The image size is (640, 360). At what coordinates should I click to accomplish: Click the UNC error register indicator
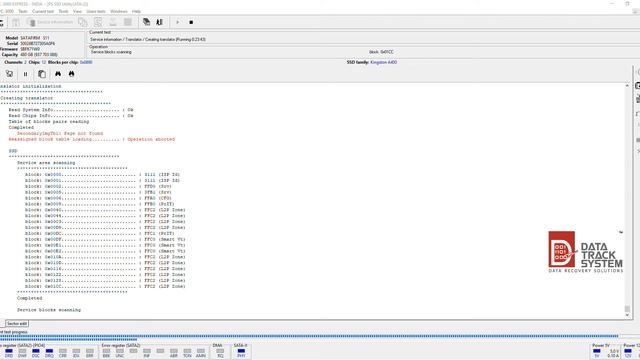click(x=120, y=351)
